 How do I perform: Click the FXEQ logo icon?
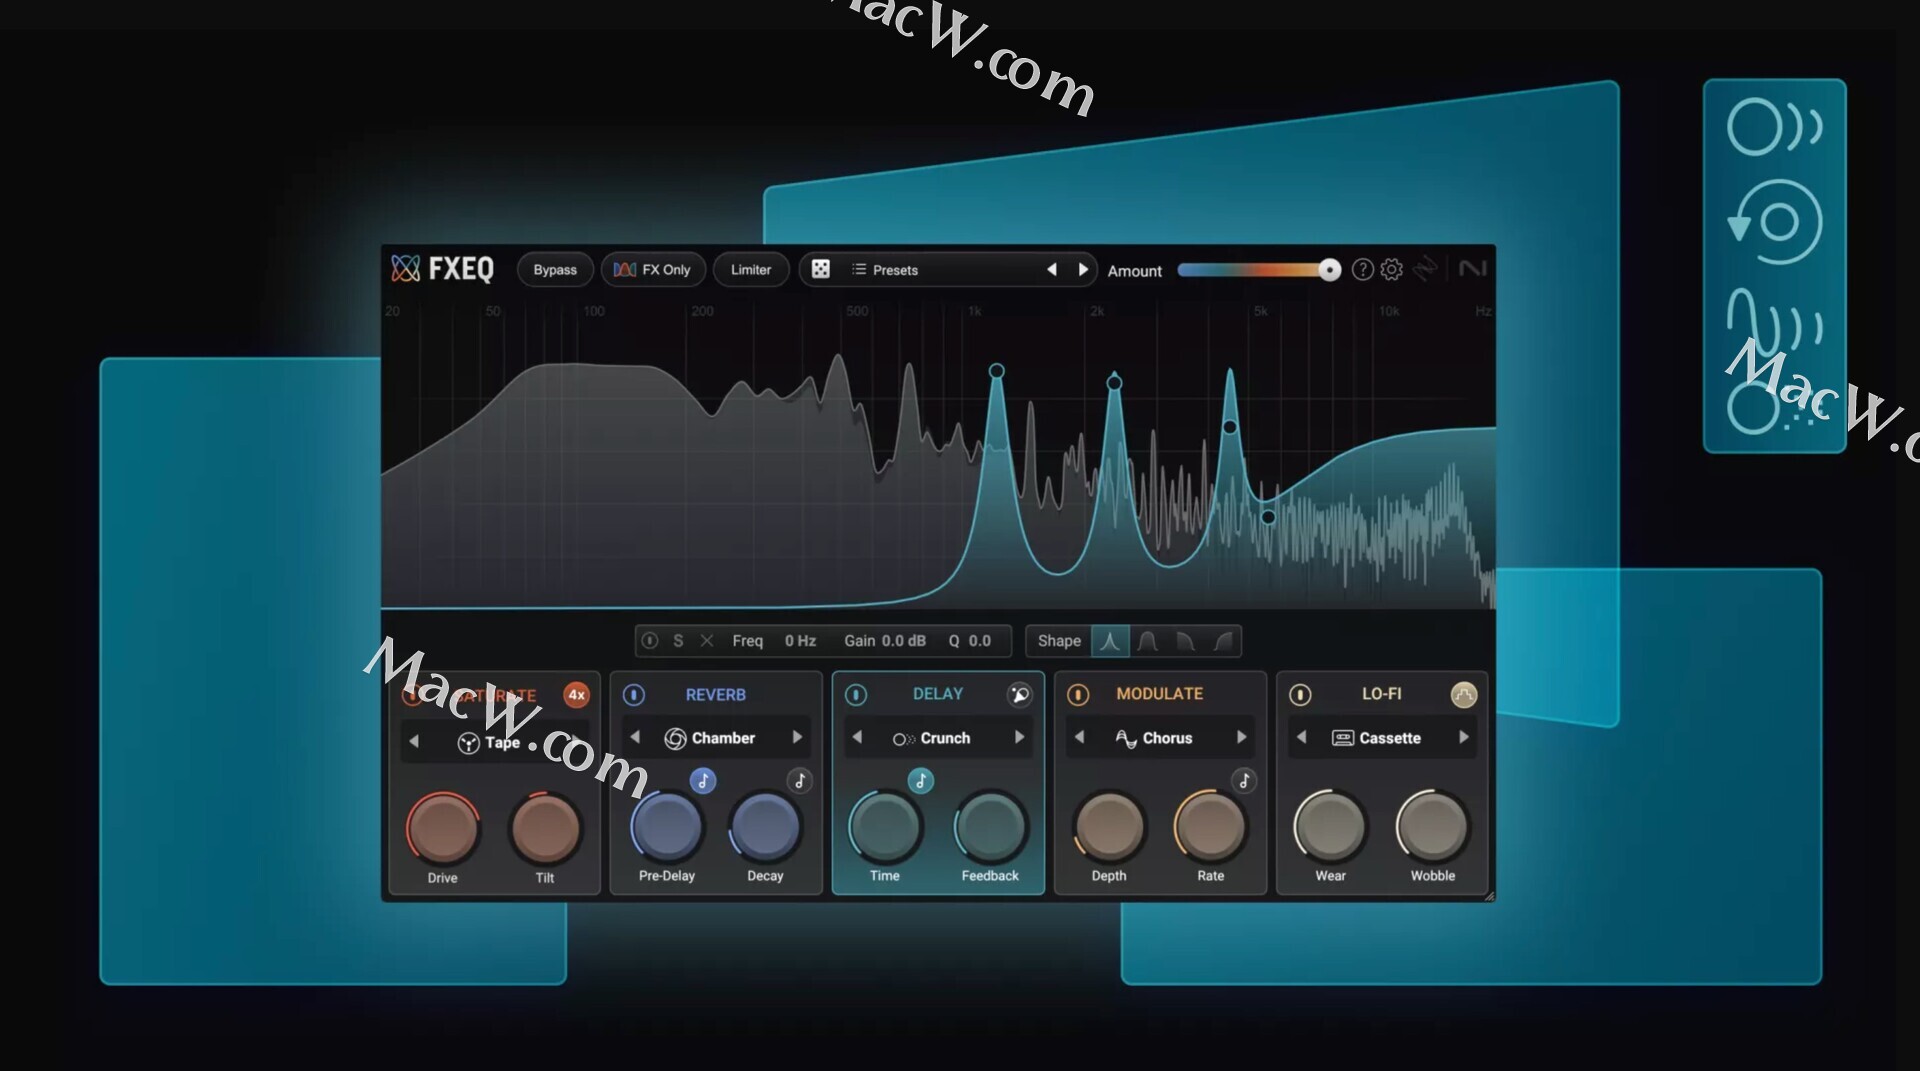pyautogui.click(x=405, y=268)
